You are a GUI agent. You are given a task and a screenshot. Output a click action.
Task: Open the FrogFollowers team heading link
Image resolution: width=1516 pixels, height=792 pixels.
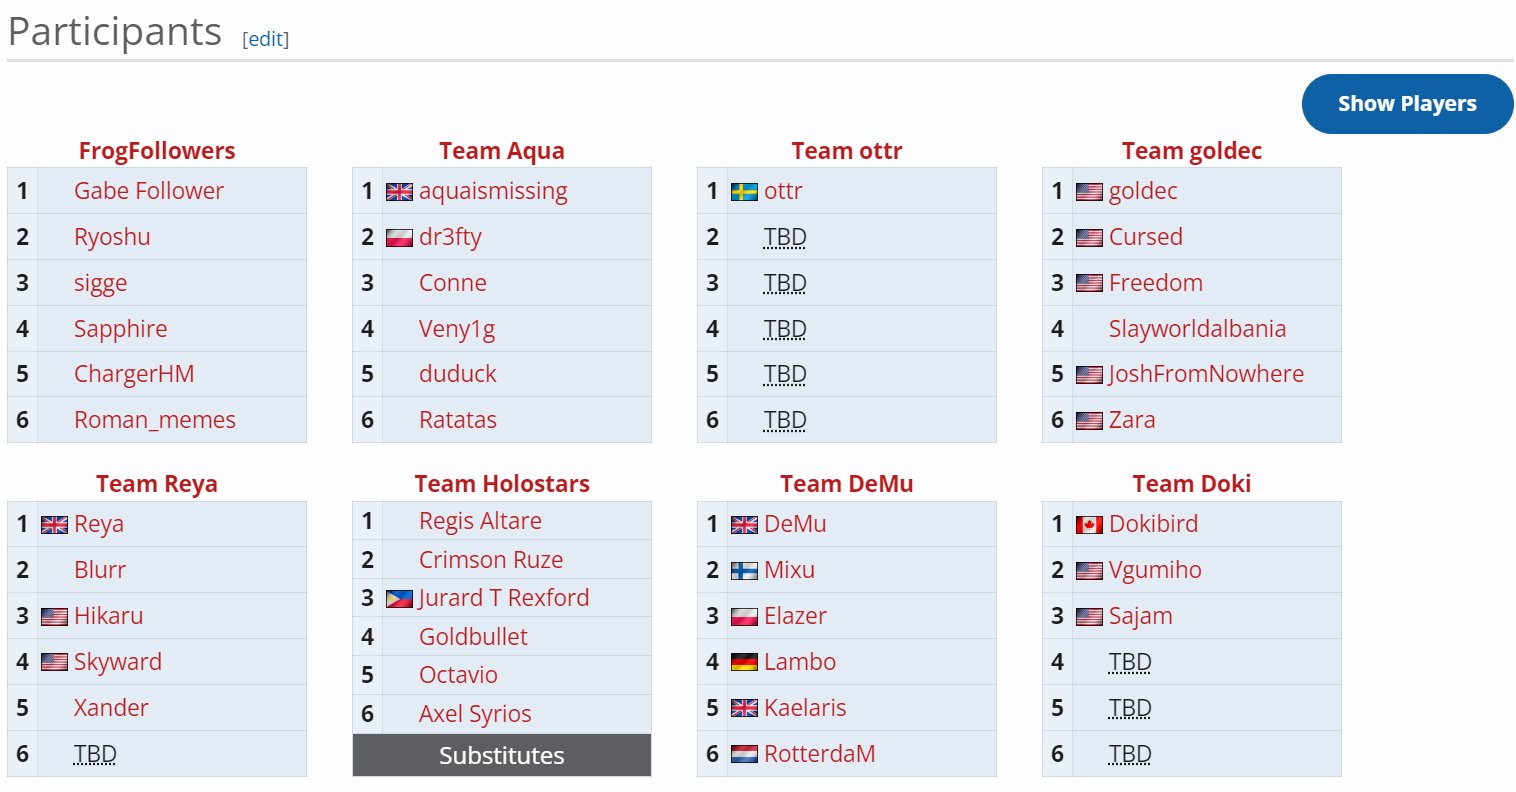click(x=157, y=151)
